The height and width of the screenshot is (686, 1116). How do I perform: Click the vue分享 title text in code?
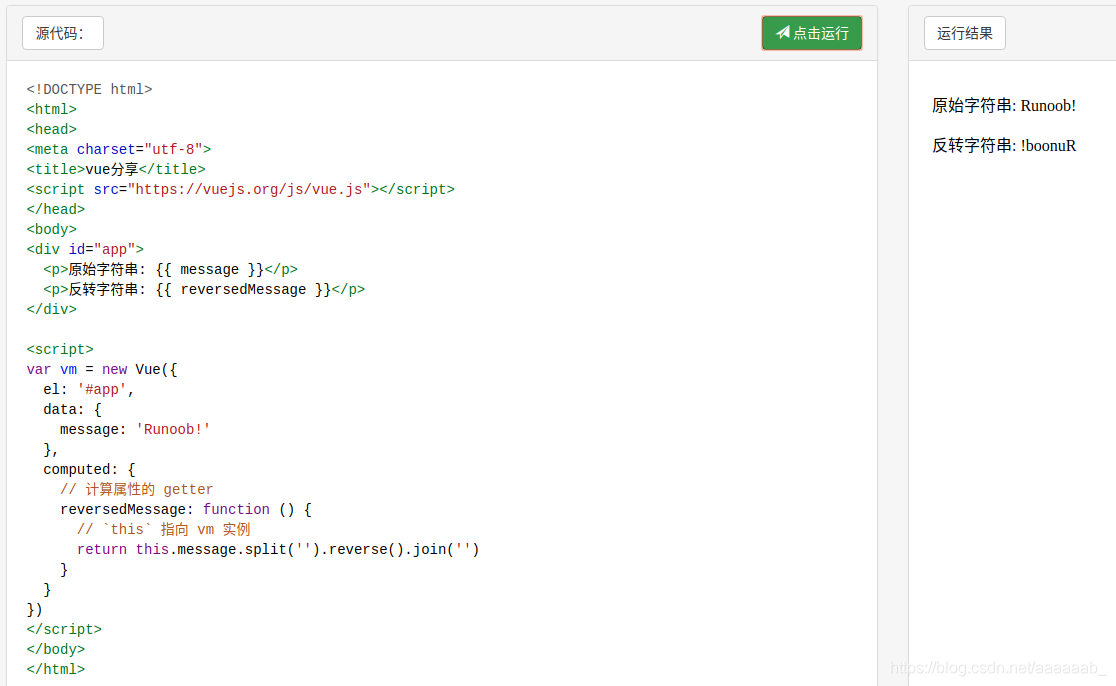click(112, 169)
